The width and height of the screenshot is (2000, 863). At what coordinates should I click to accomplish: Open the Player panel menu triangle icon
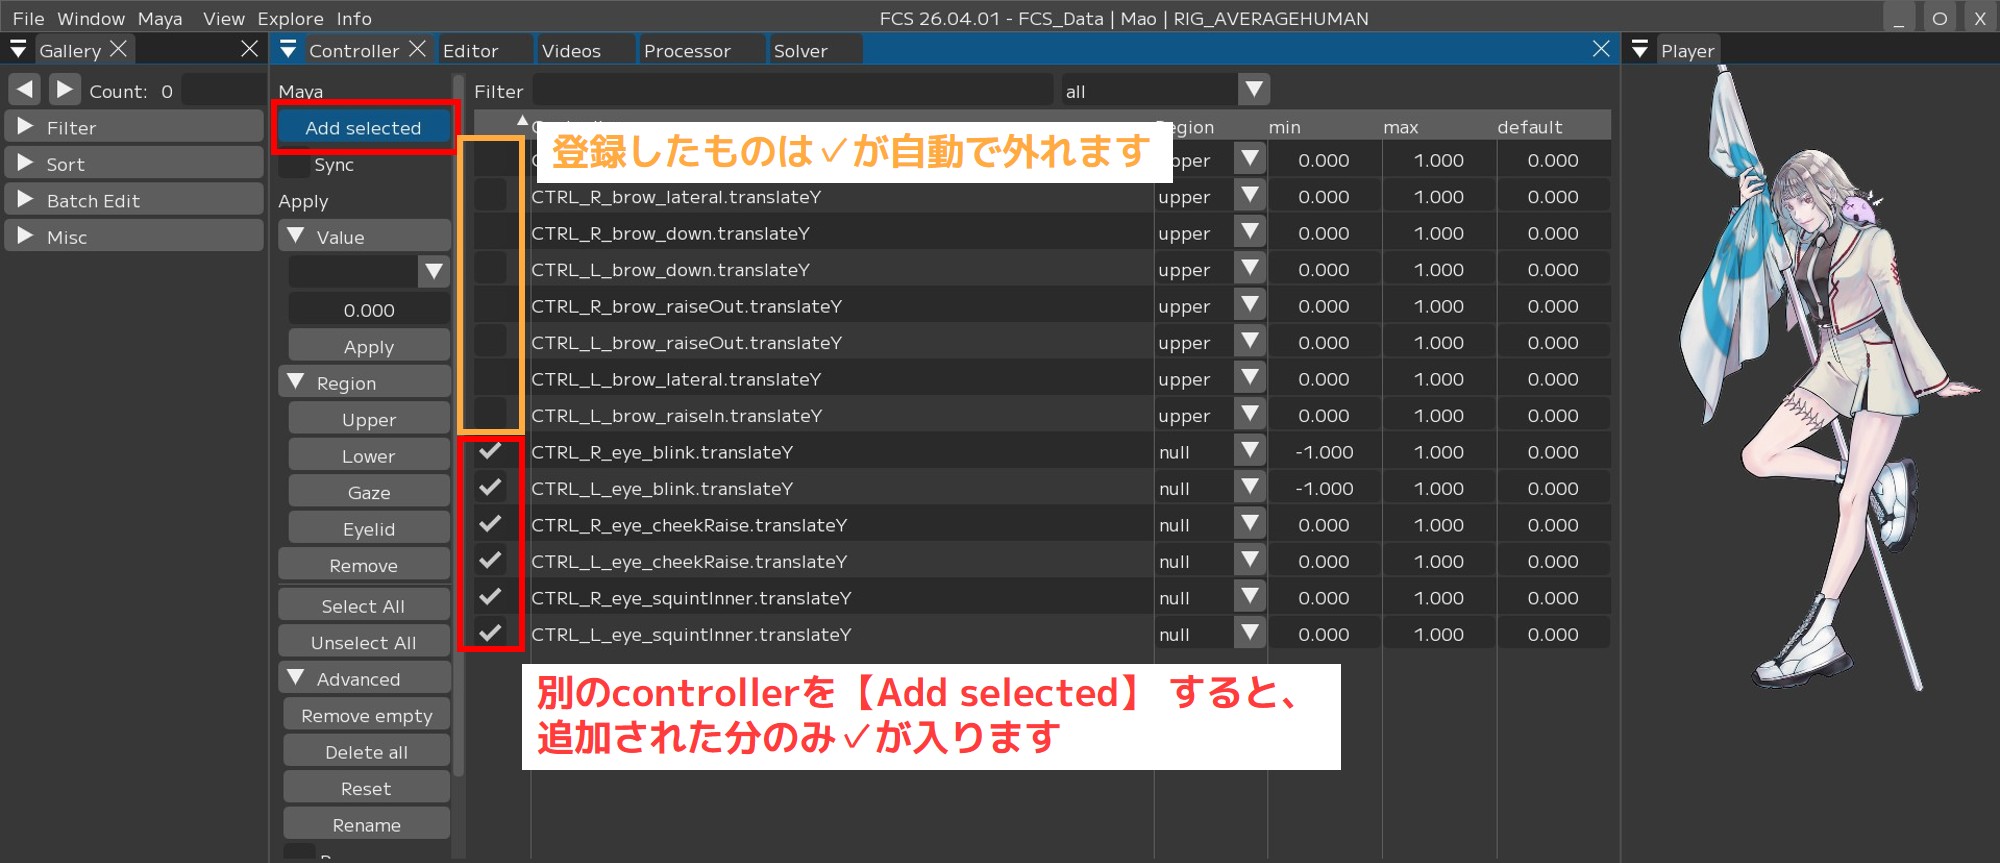click(x=1639, y=50)
